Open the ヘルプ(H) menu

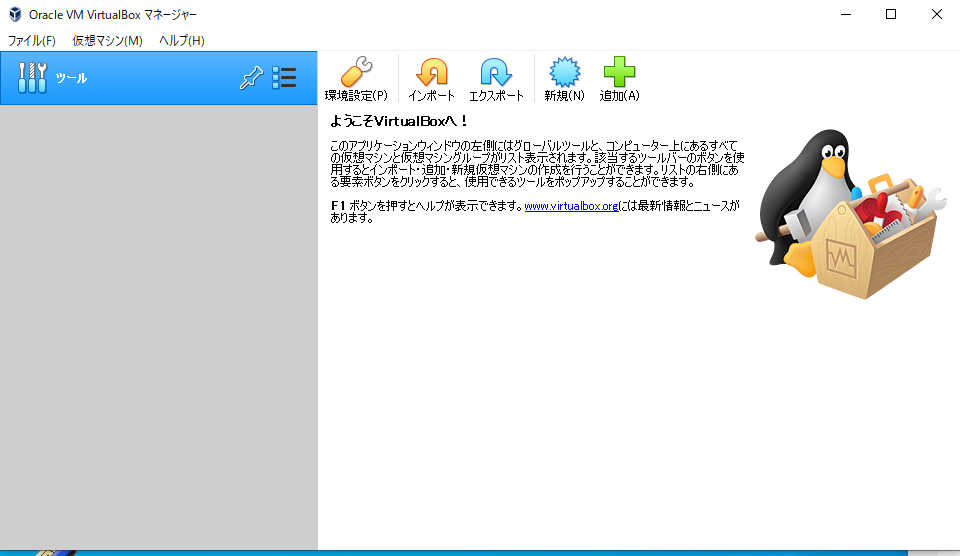tap(181, 40)
